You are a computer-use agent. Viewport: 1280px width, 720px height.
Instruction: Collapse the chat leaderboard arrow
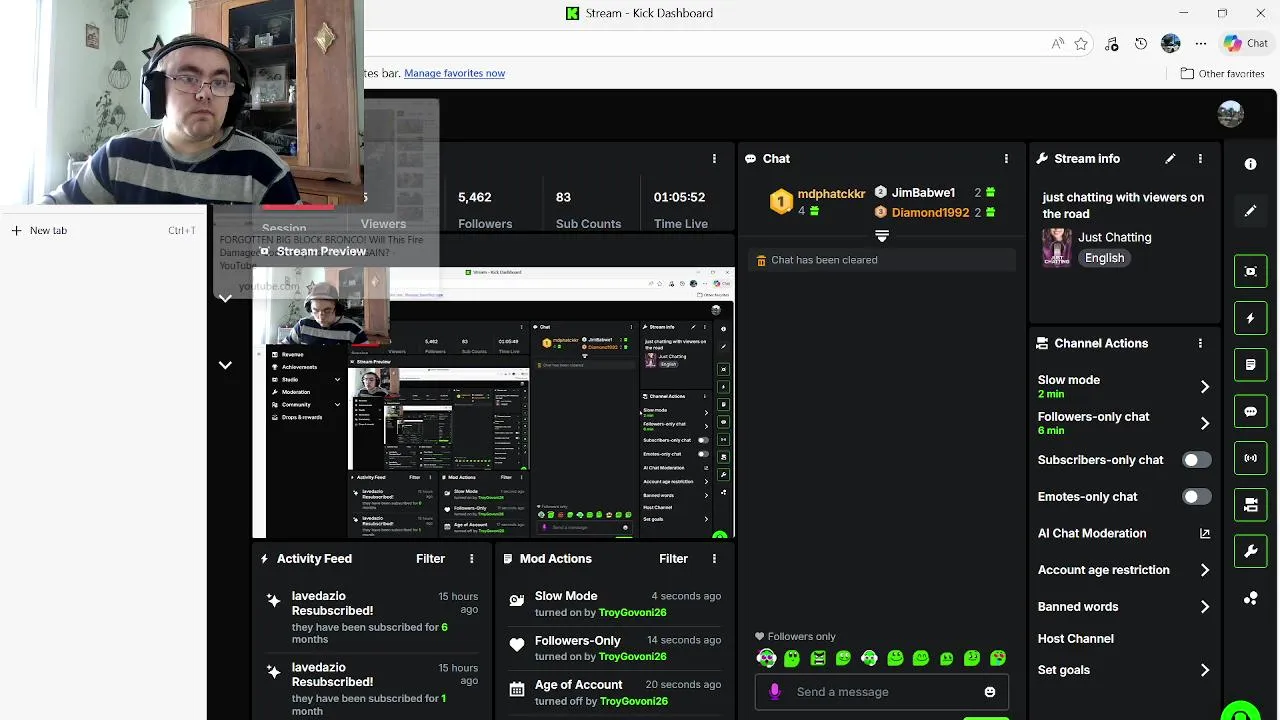pos(882,236)
